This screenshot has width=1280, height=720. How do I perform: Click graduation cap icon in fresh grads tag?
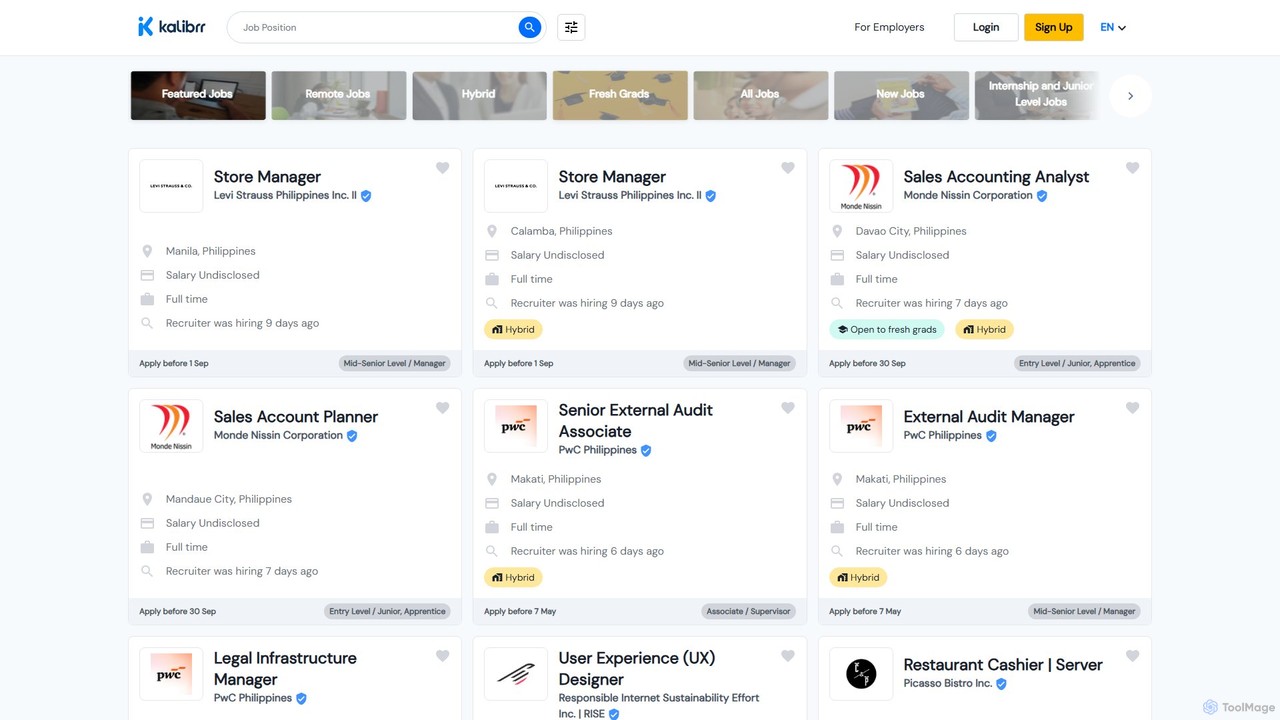tap(842, 329)
